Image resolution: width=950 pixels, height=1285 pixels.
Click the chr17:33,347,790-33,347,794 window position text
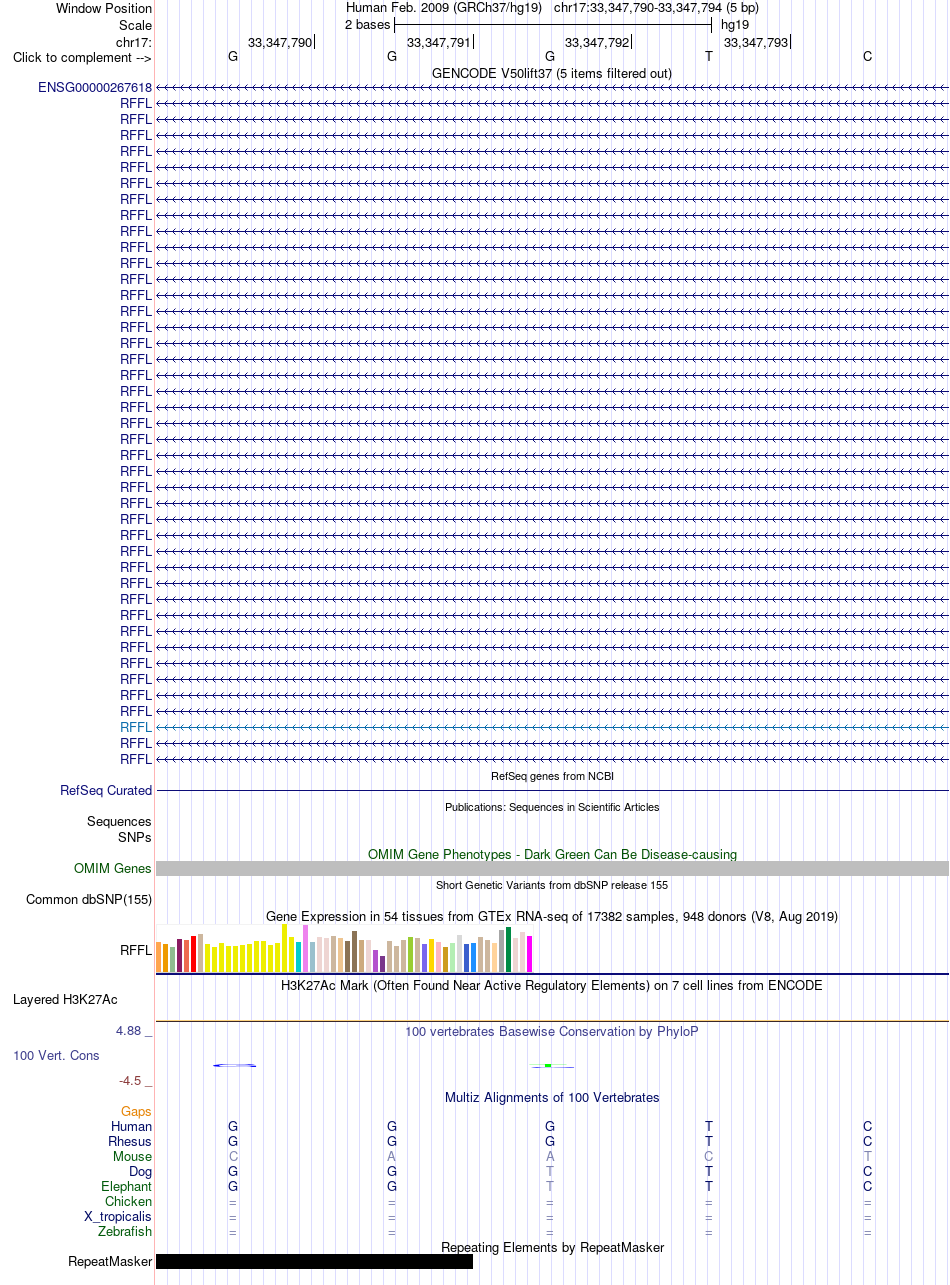(x=656, y=7)
